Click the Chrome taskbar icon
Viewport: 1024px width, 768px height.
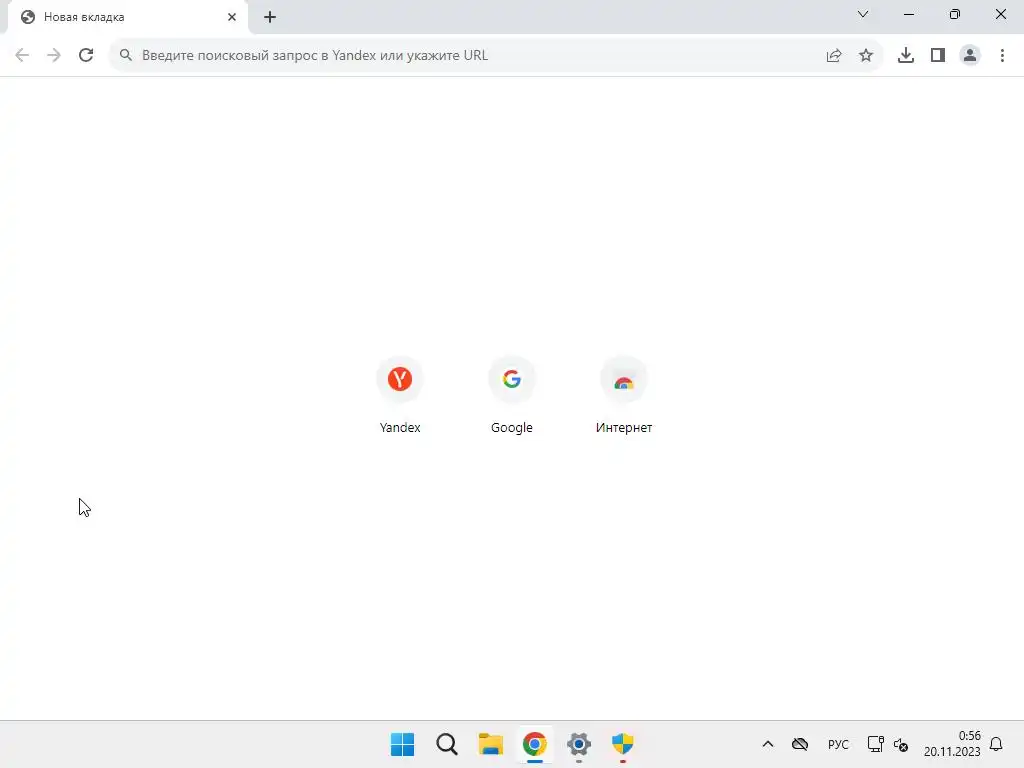pyautogui.click(x=535, y=744)
